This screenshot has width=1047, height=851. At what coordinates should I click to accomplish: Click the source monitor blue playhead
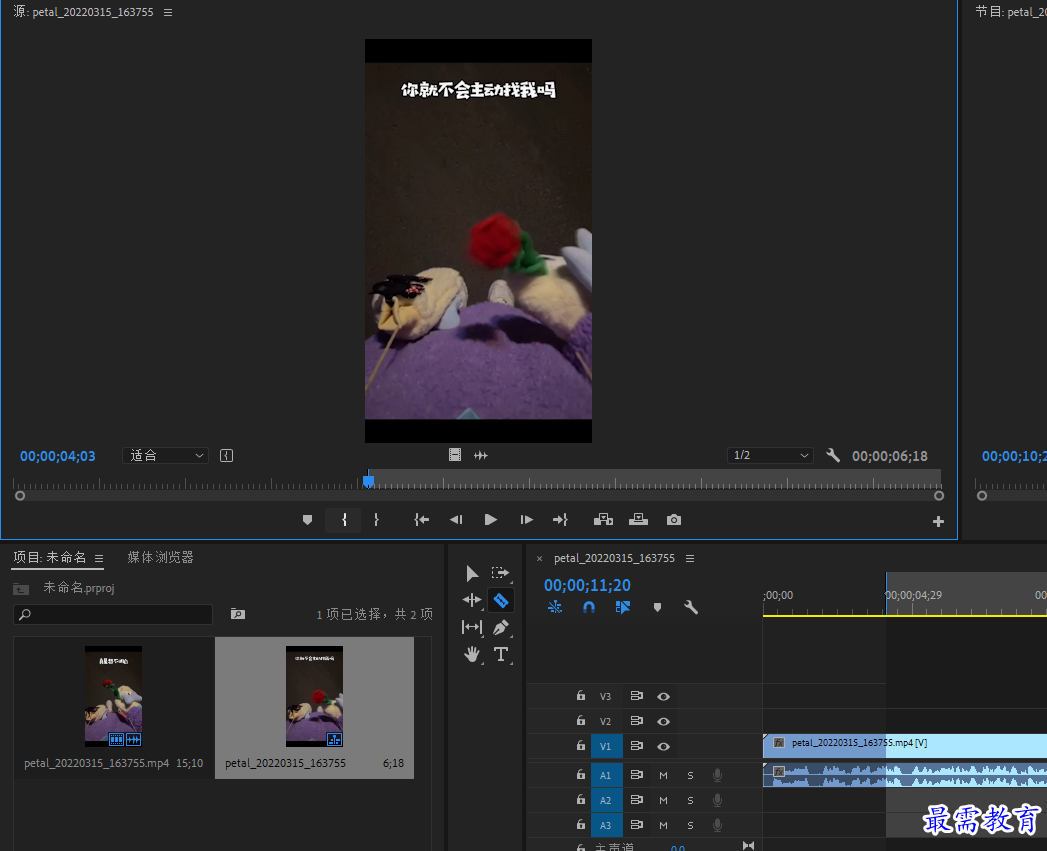tap(369, 481)
